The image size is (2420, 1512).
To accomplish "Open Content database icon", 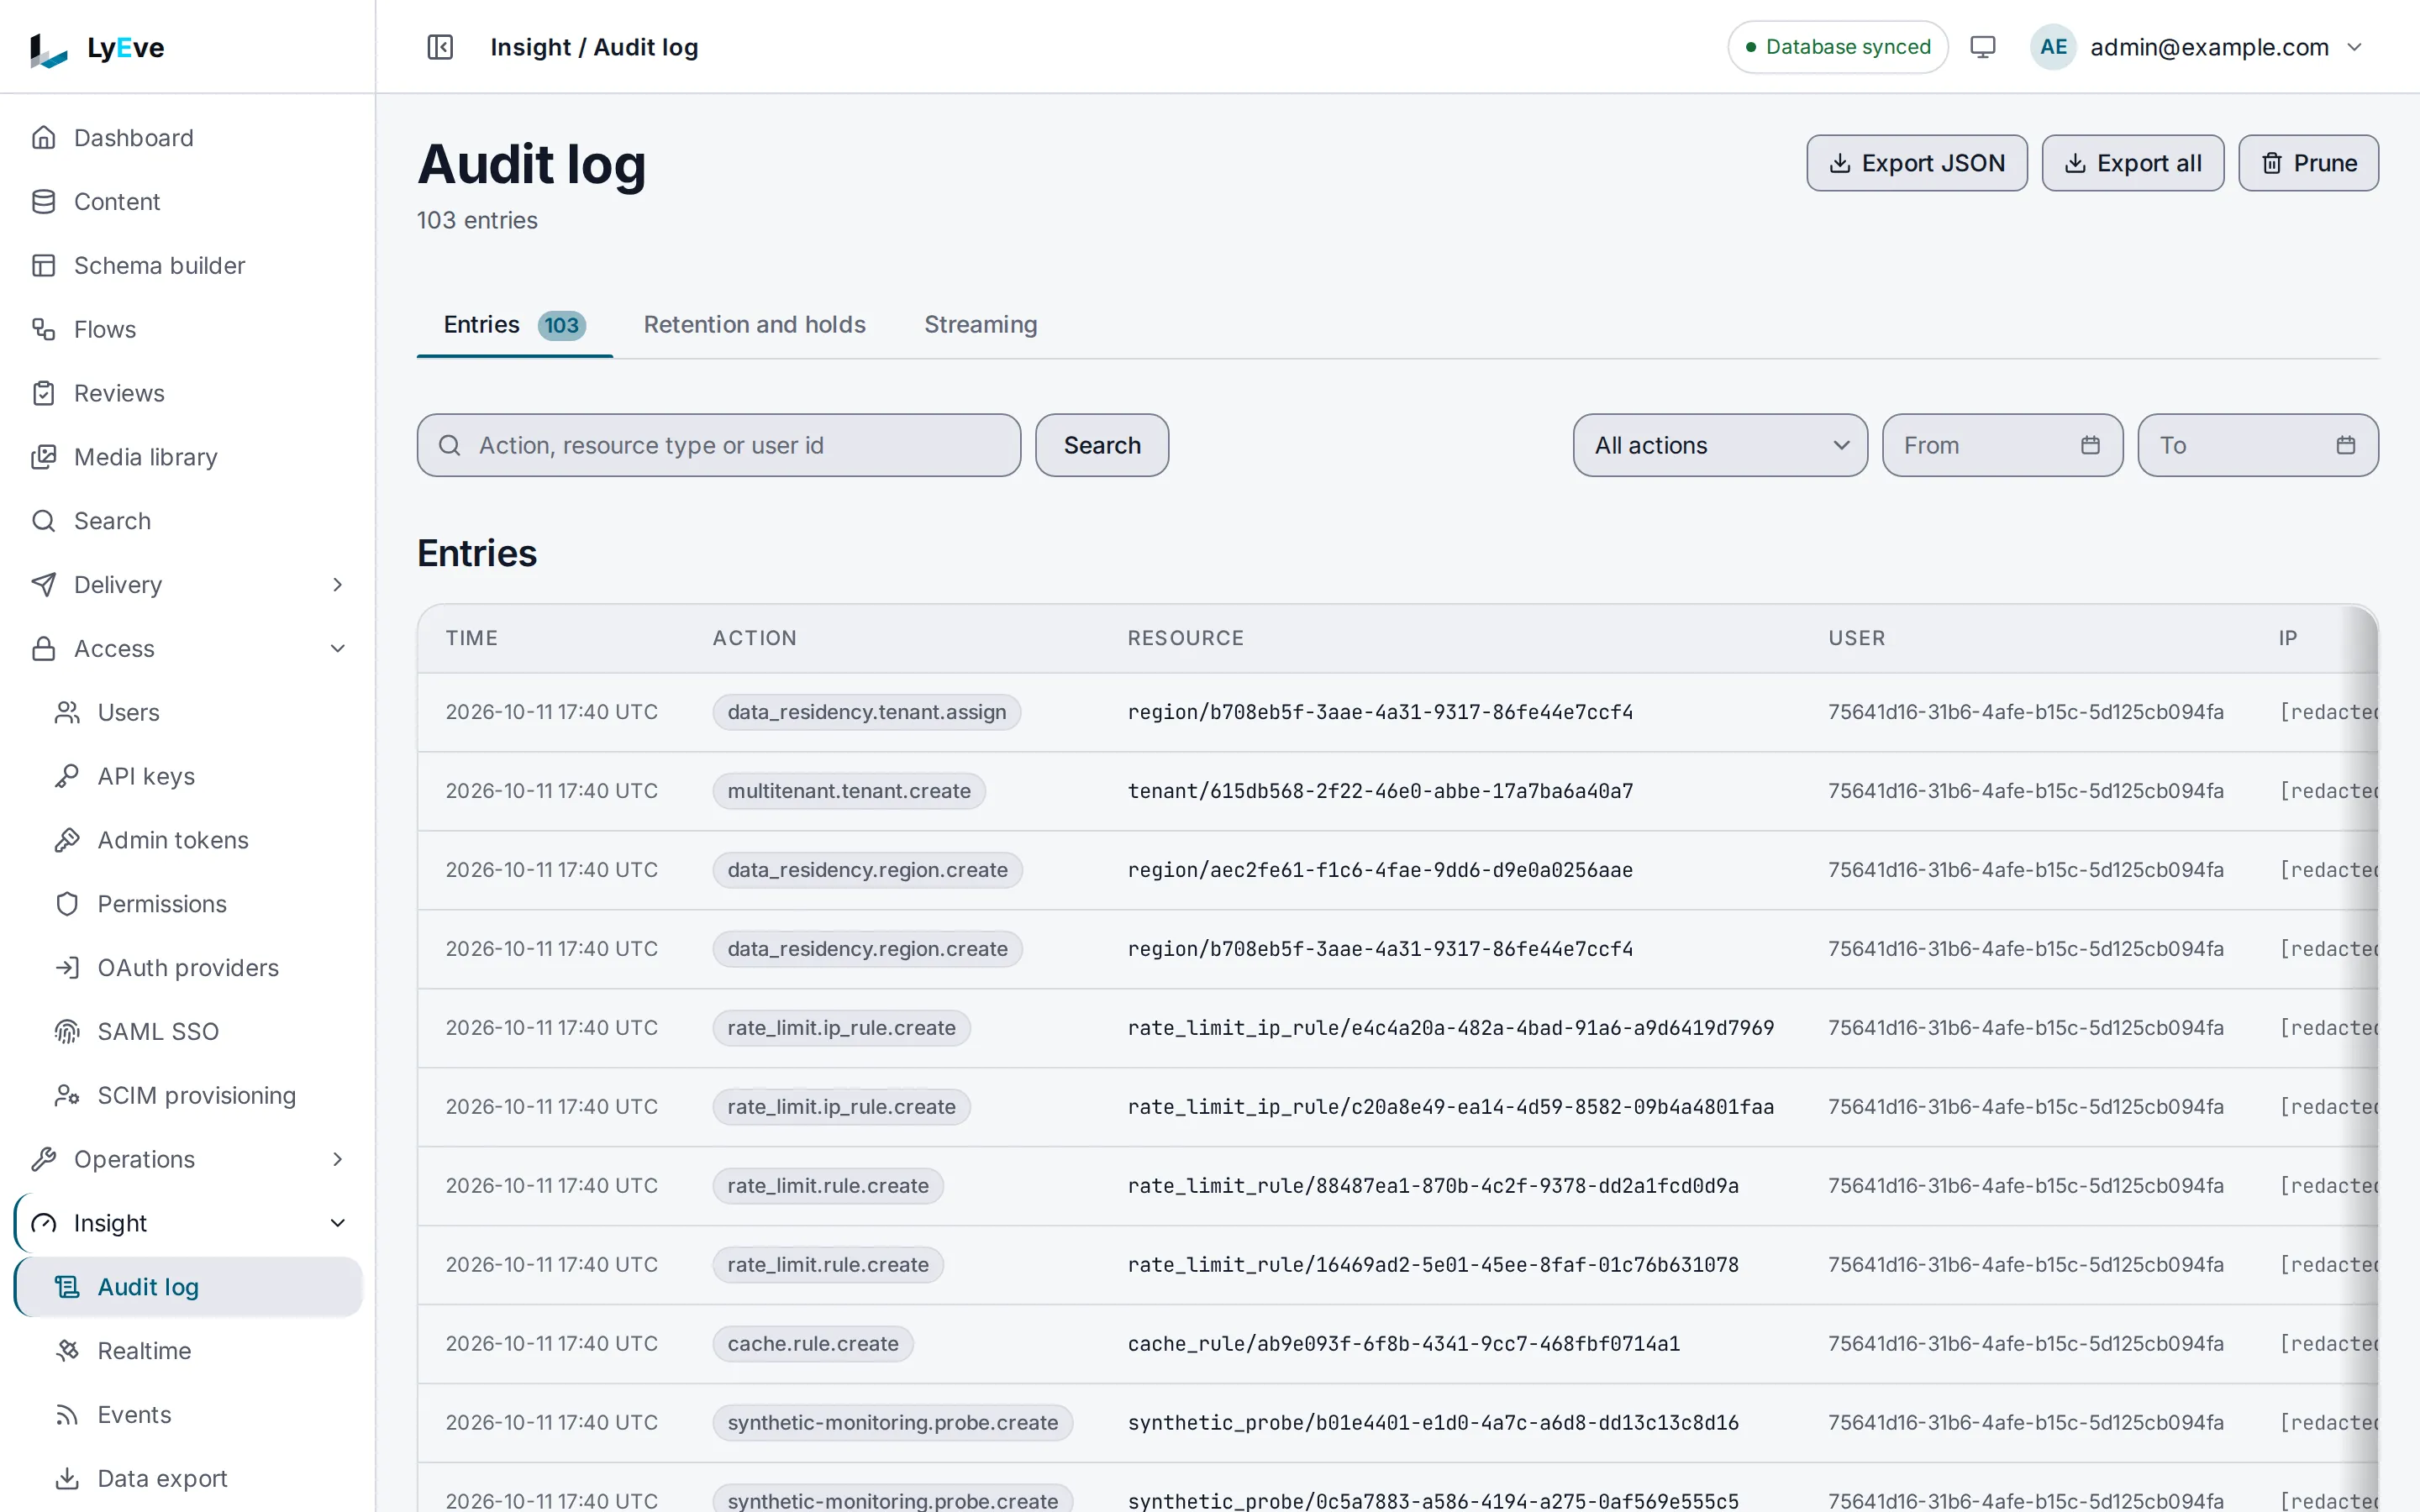I will 43,202.
